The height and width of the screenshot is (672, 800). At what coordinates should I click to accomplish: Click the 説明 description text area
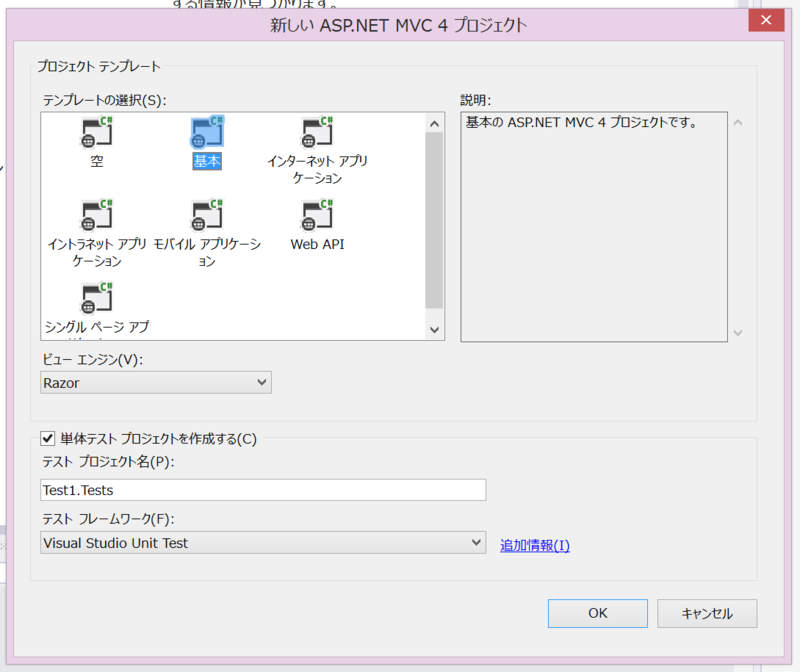[x=592, y=225]
